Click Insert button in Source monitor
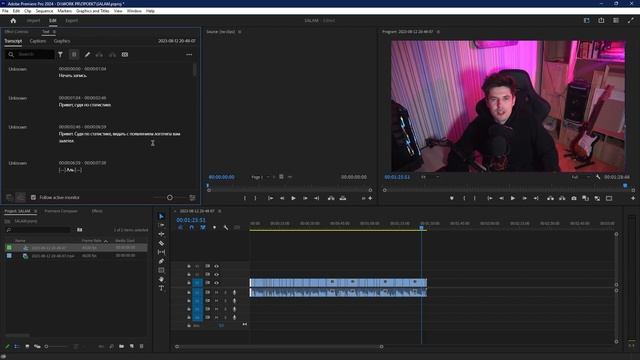640x360 pixels. click(x=331, y=198)
